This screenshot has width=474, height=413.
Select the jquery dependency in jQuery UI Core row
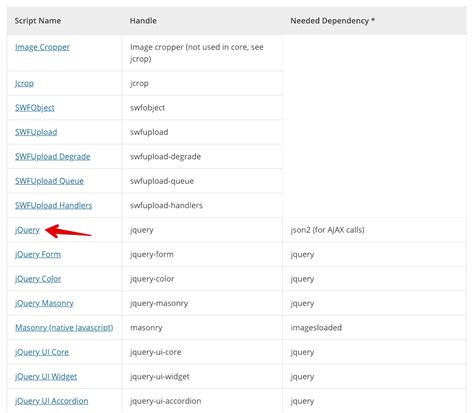click(x=374, y=352)
